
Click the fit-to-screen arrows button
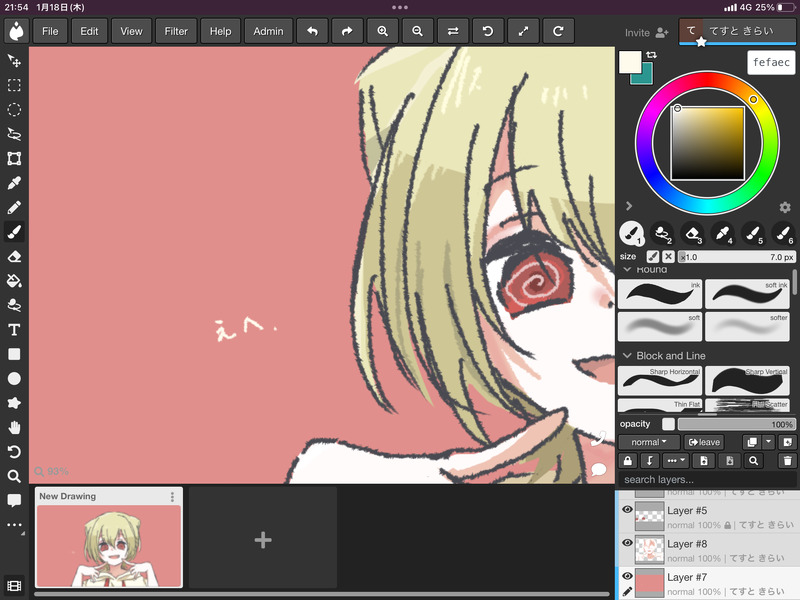[523, 31]
